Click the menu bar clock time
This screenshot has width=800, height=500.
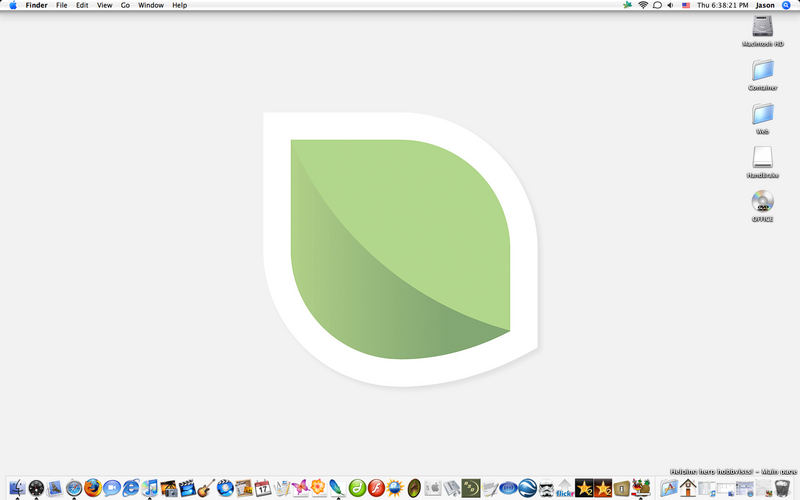(x=722, y=5)
